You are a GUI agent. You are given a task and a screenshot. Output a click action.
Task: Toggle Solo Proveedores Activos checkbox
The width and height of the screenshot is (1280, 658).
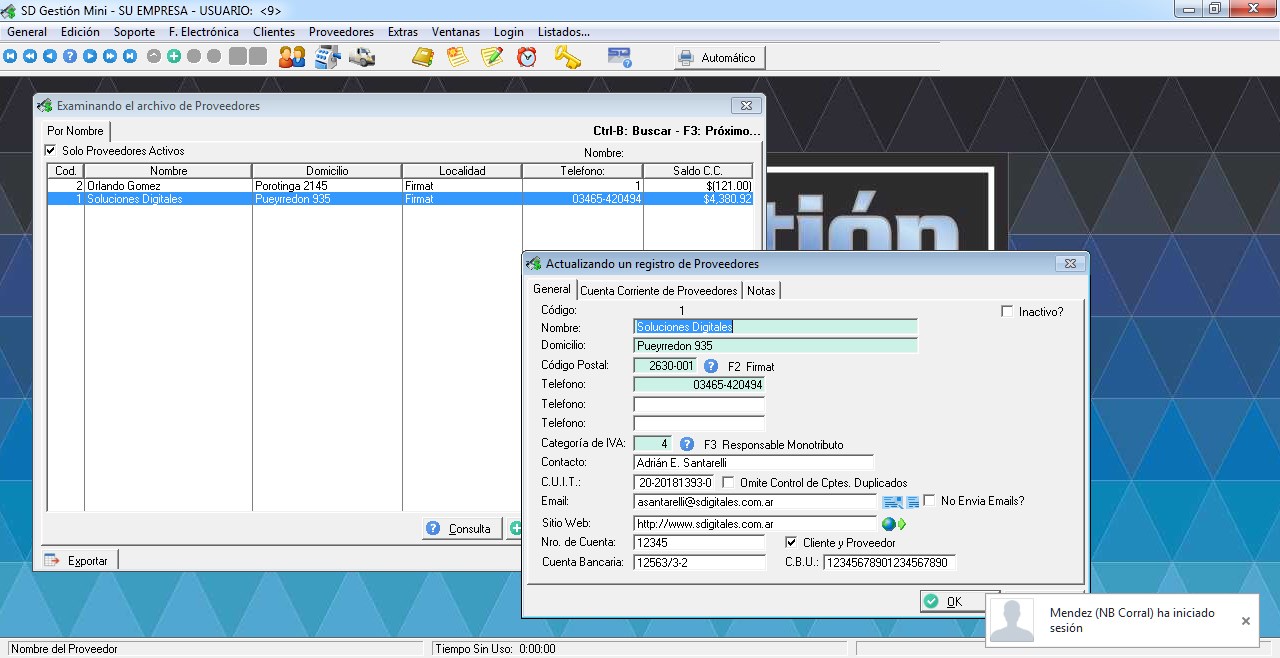pyautogui.click(x=51, y=151)
